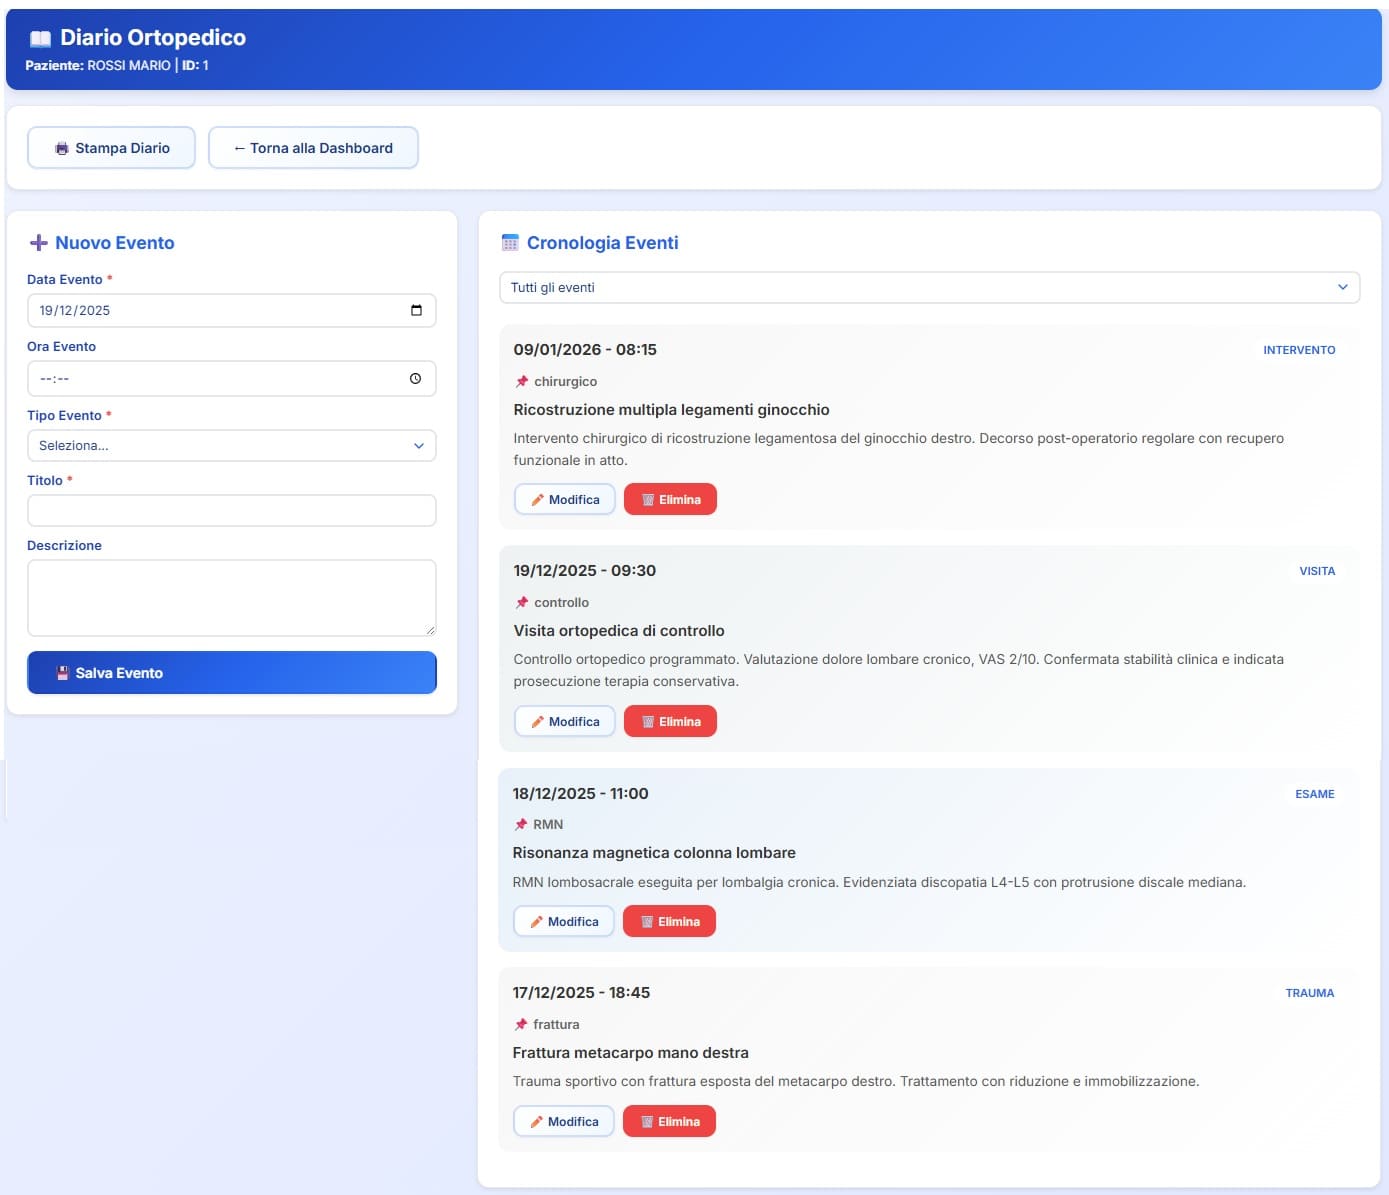
Task: Click the calendar icon in Data Evento field
Action: (x=416, y=310)
